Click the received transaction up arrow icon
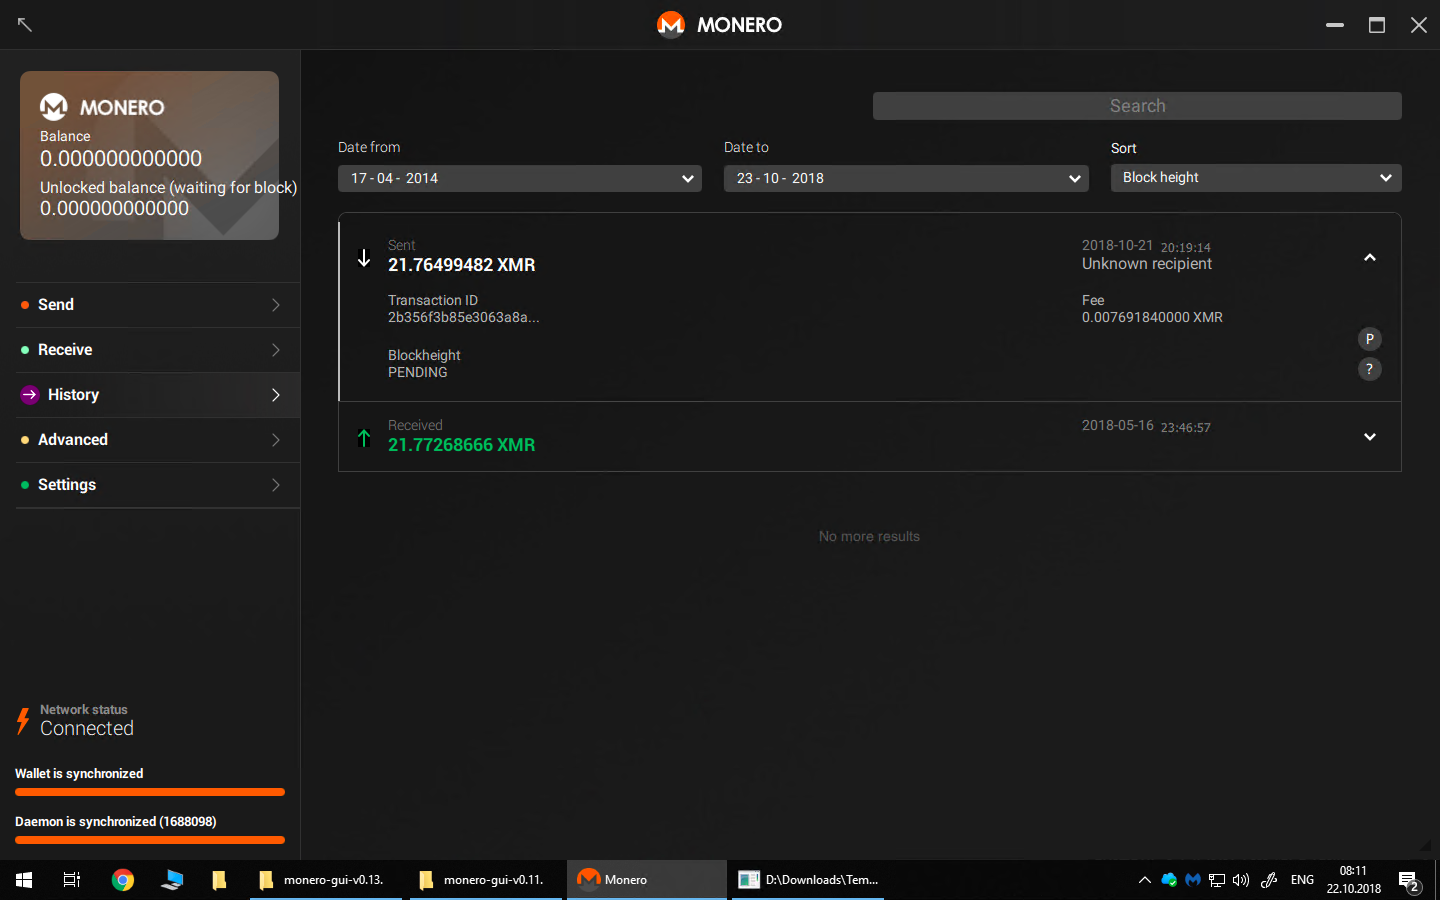The width and height of the screenshot is (1440, 900). pyautogui.click(x=364, y=438)
